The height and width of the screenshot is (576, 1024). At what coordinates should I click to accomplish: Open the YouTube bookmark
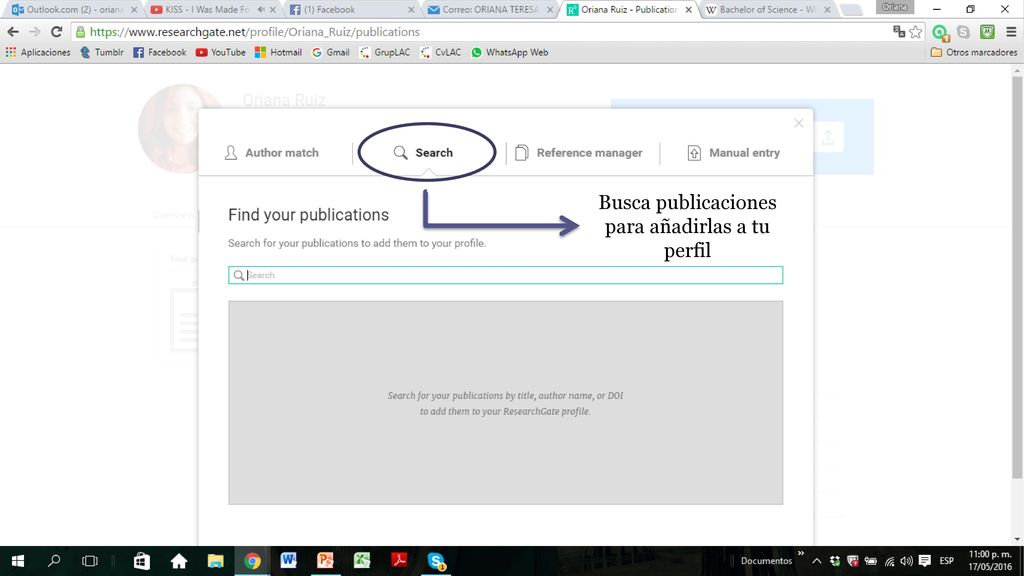point(220,52)
